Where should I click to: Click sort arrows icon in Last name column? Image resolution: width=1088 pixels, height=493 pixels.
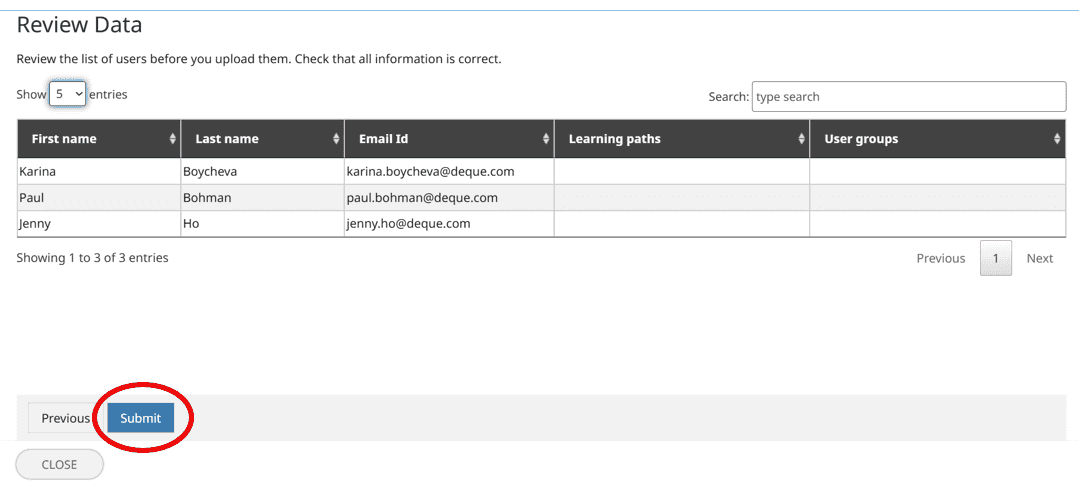click(336, 139)
